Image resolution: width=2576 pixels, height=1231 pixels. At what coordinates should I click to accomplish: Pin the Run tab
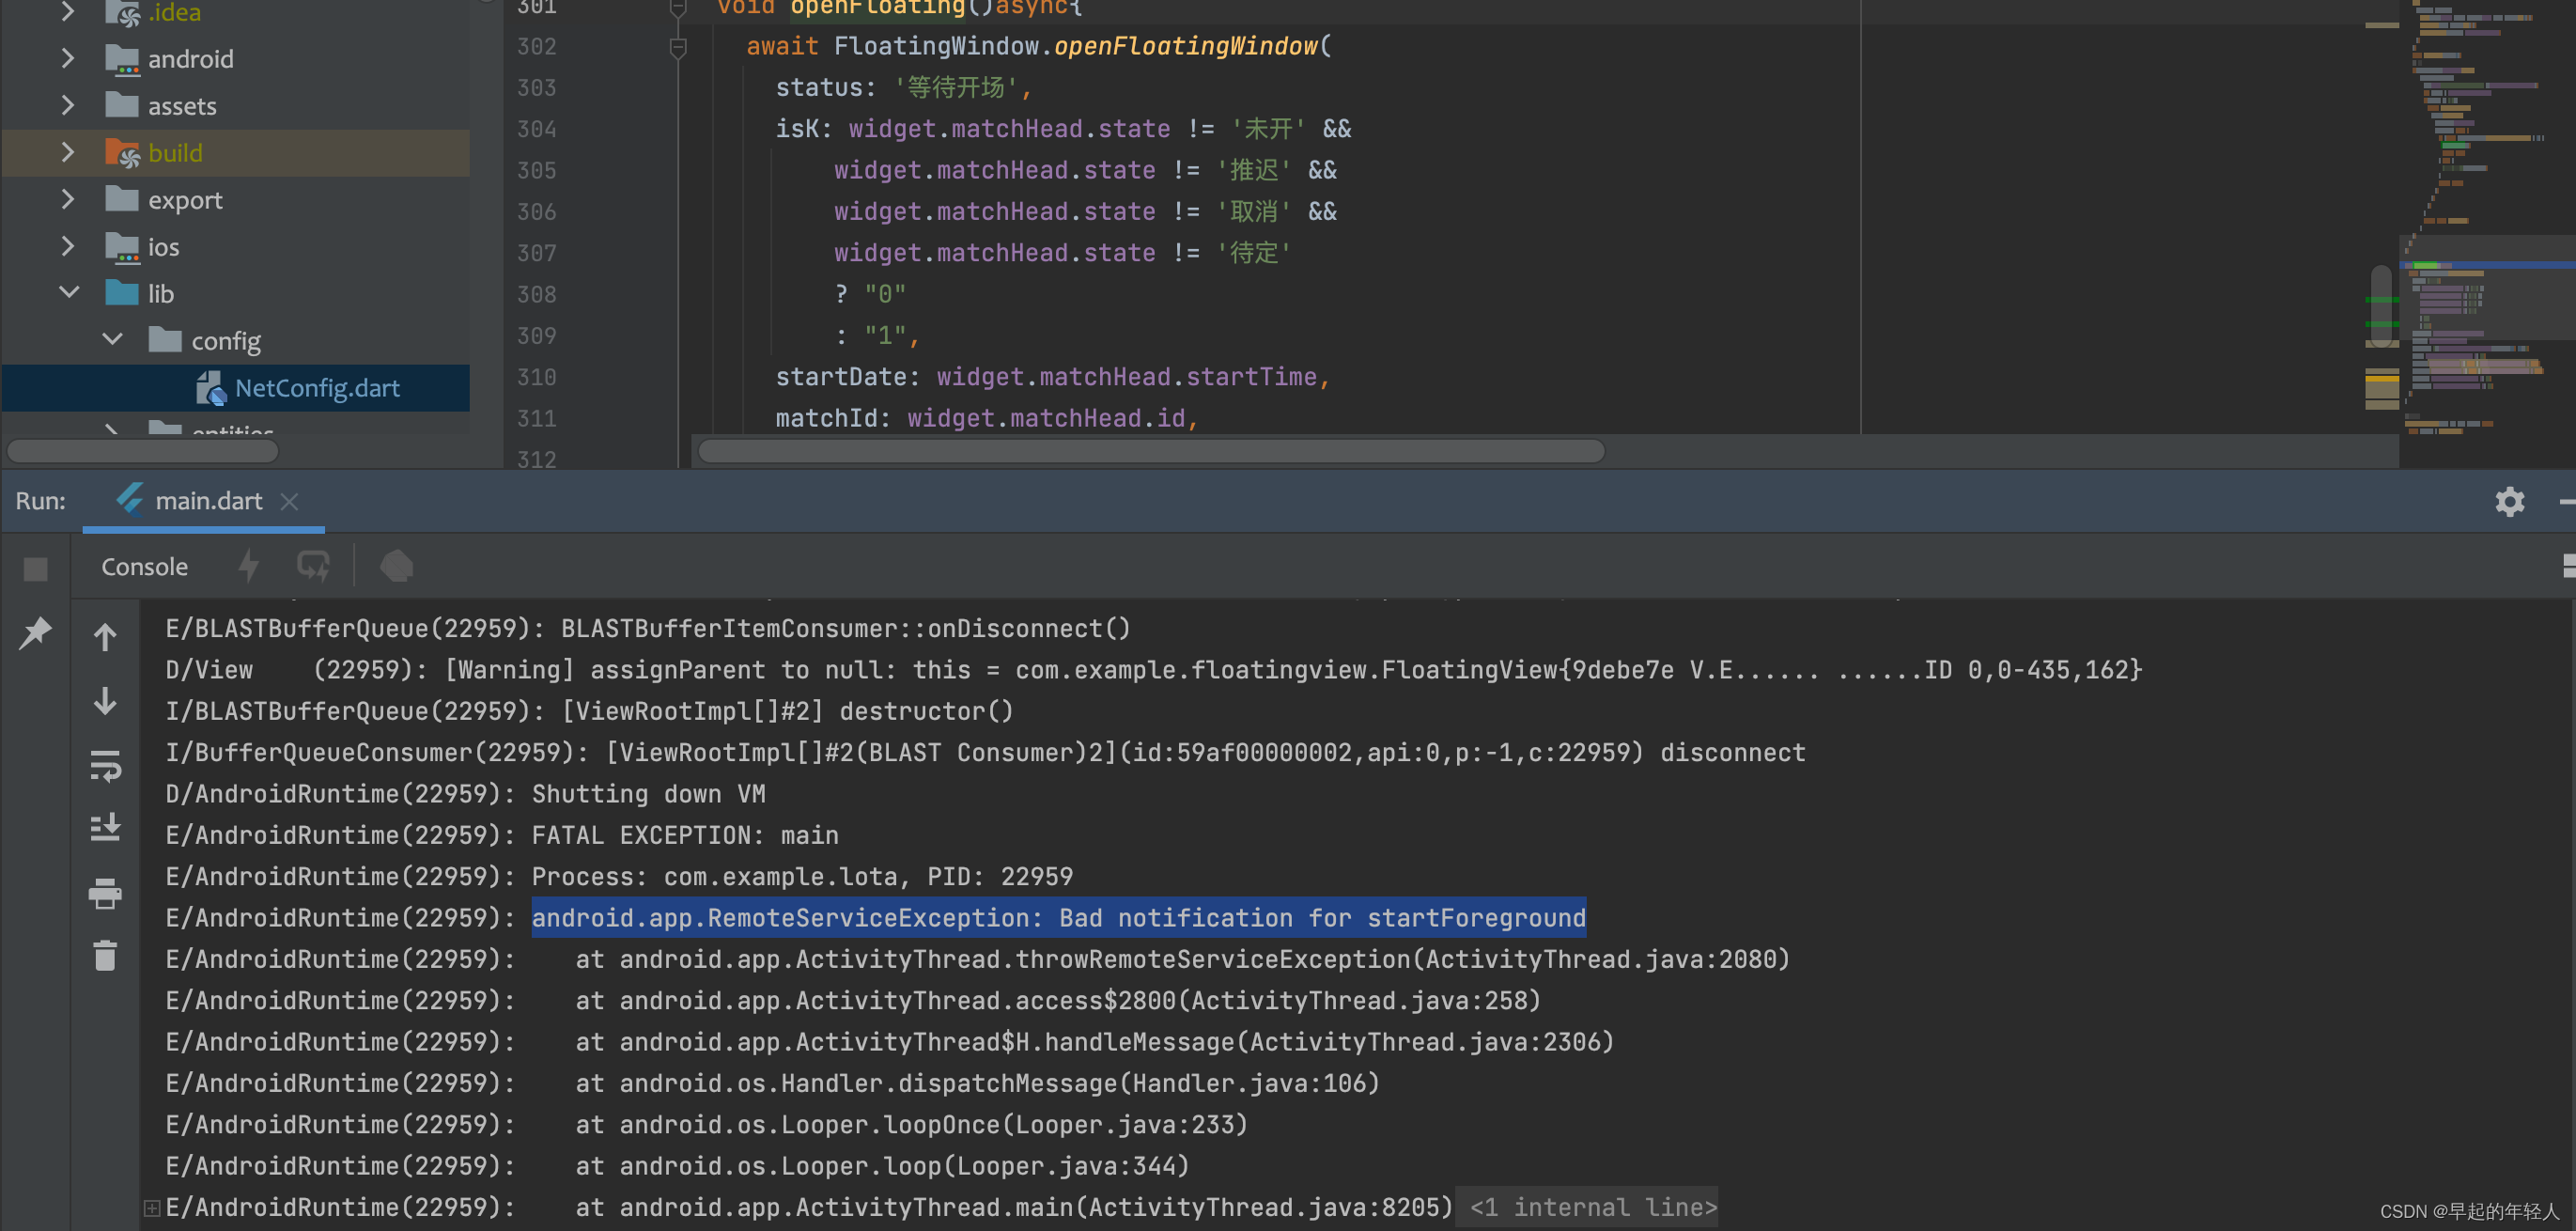[36, 631]
